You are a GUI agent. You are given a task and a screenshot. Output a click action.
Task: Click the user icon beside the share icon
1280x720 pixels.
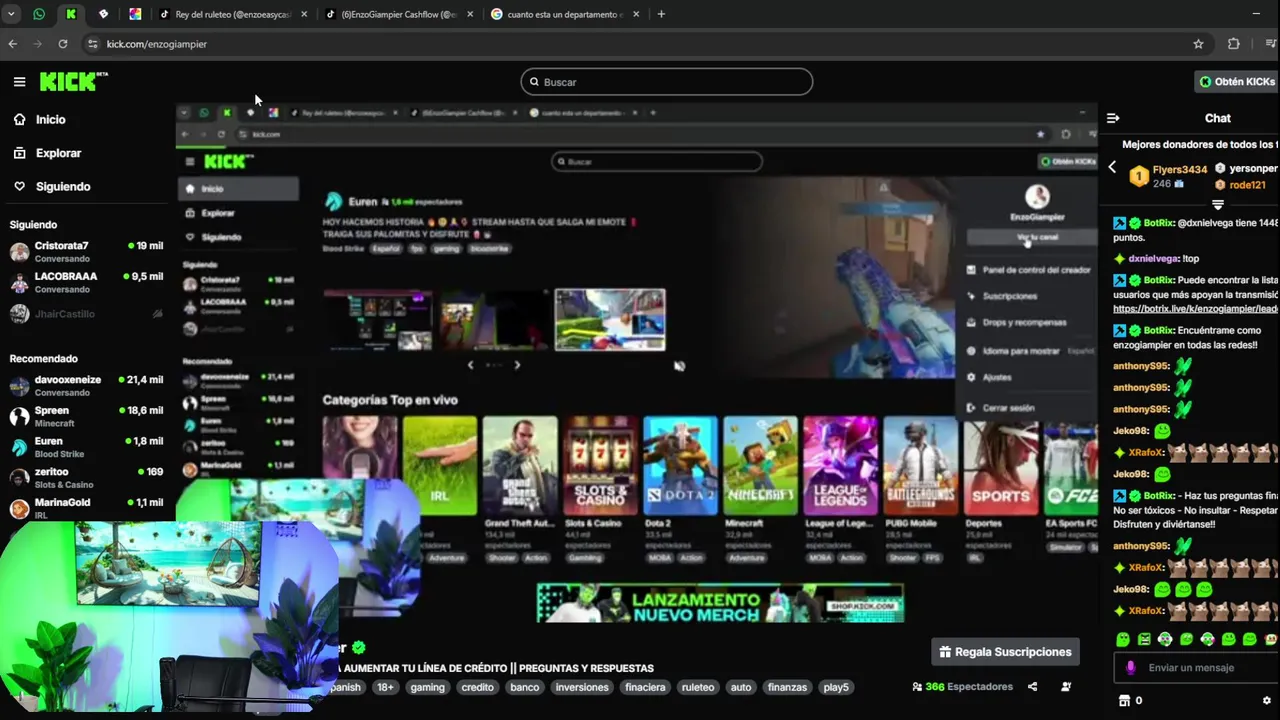[1066, 687]
